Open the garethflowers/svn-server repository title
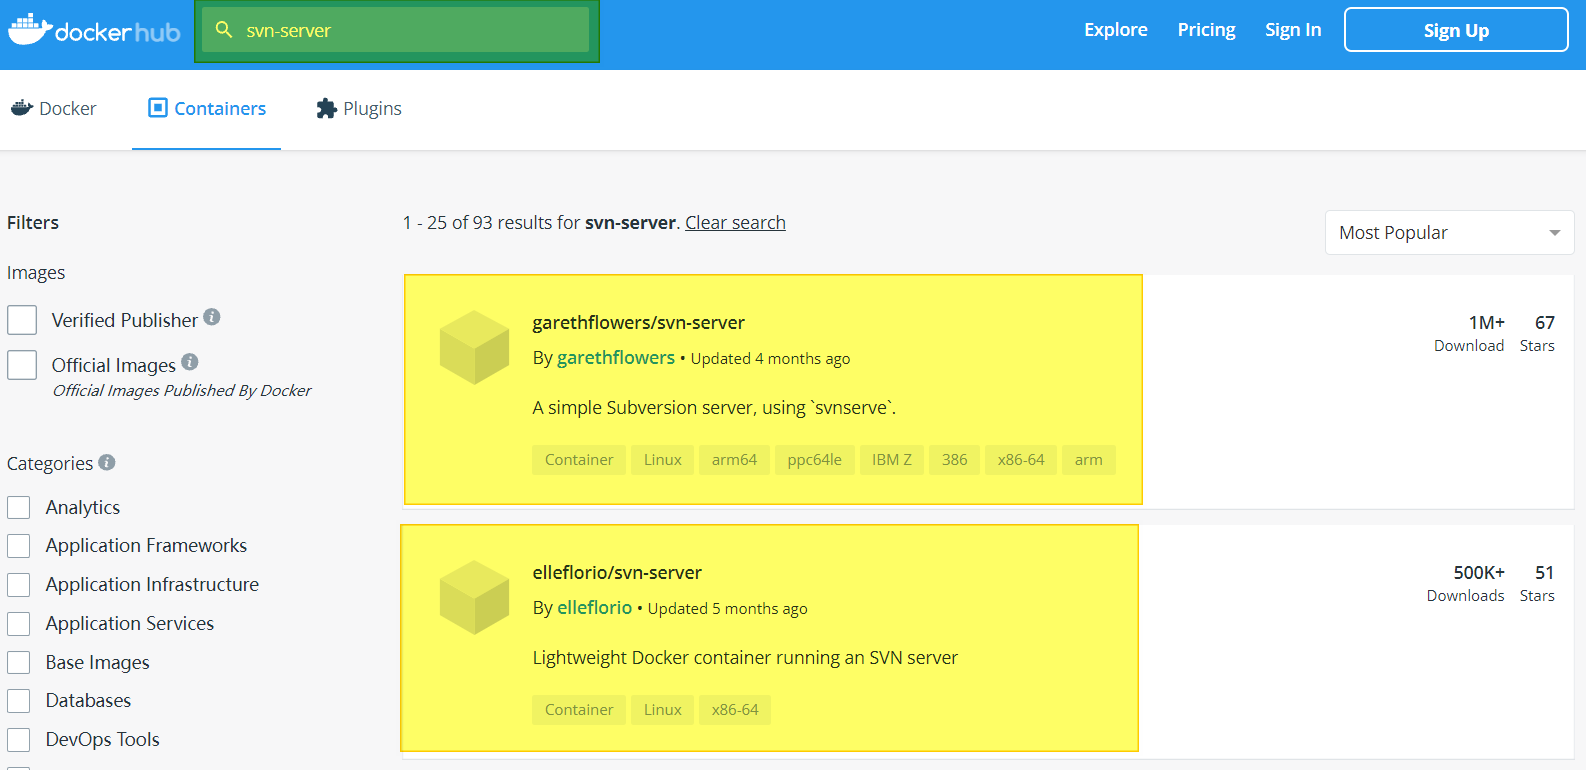 click(x=638, y=323)
